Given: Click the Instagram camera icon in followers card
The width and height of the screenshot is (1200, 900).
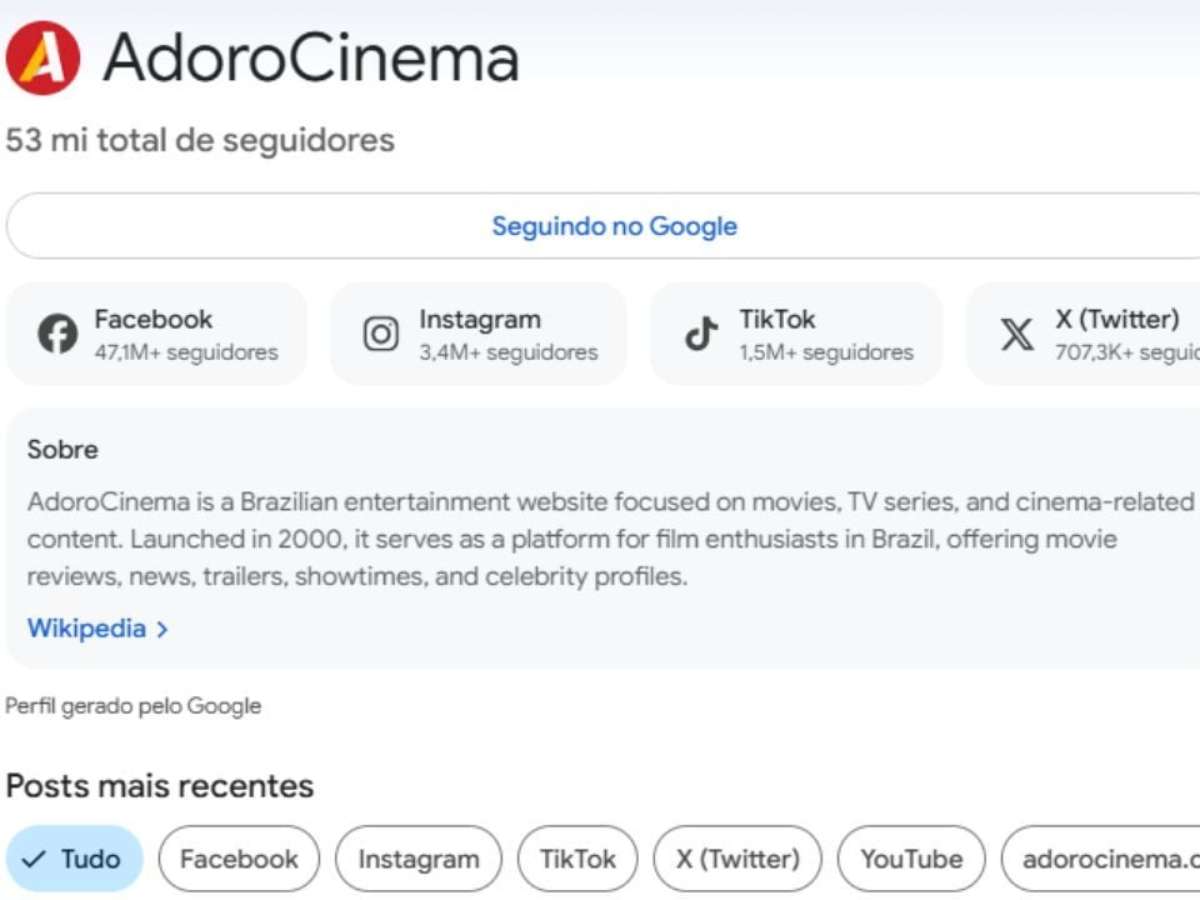Looking at the screenshot, I should point(381,334).
